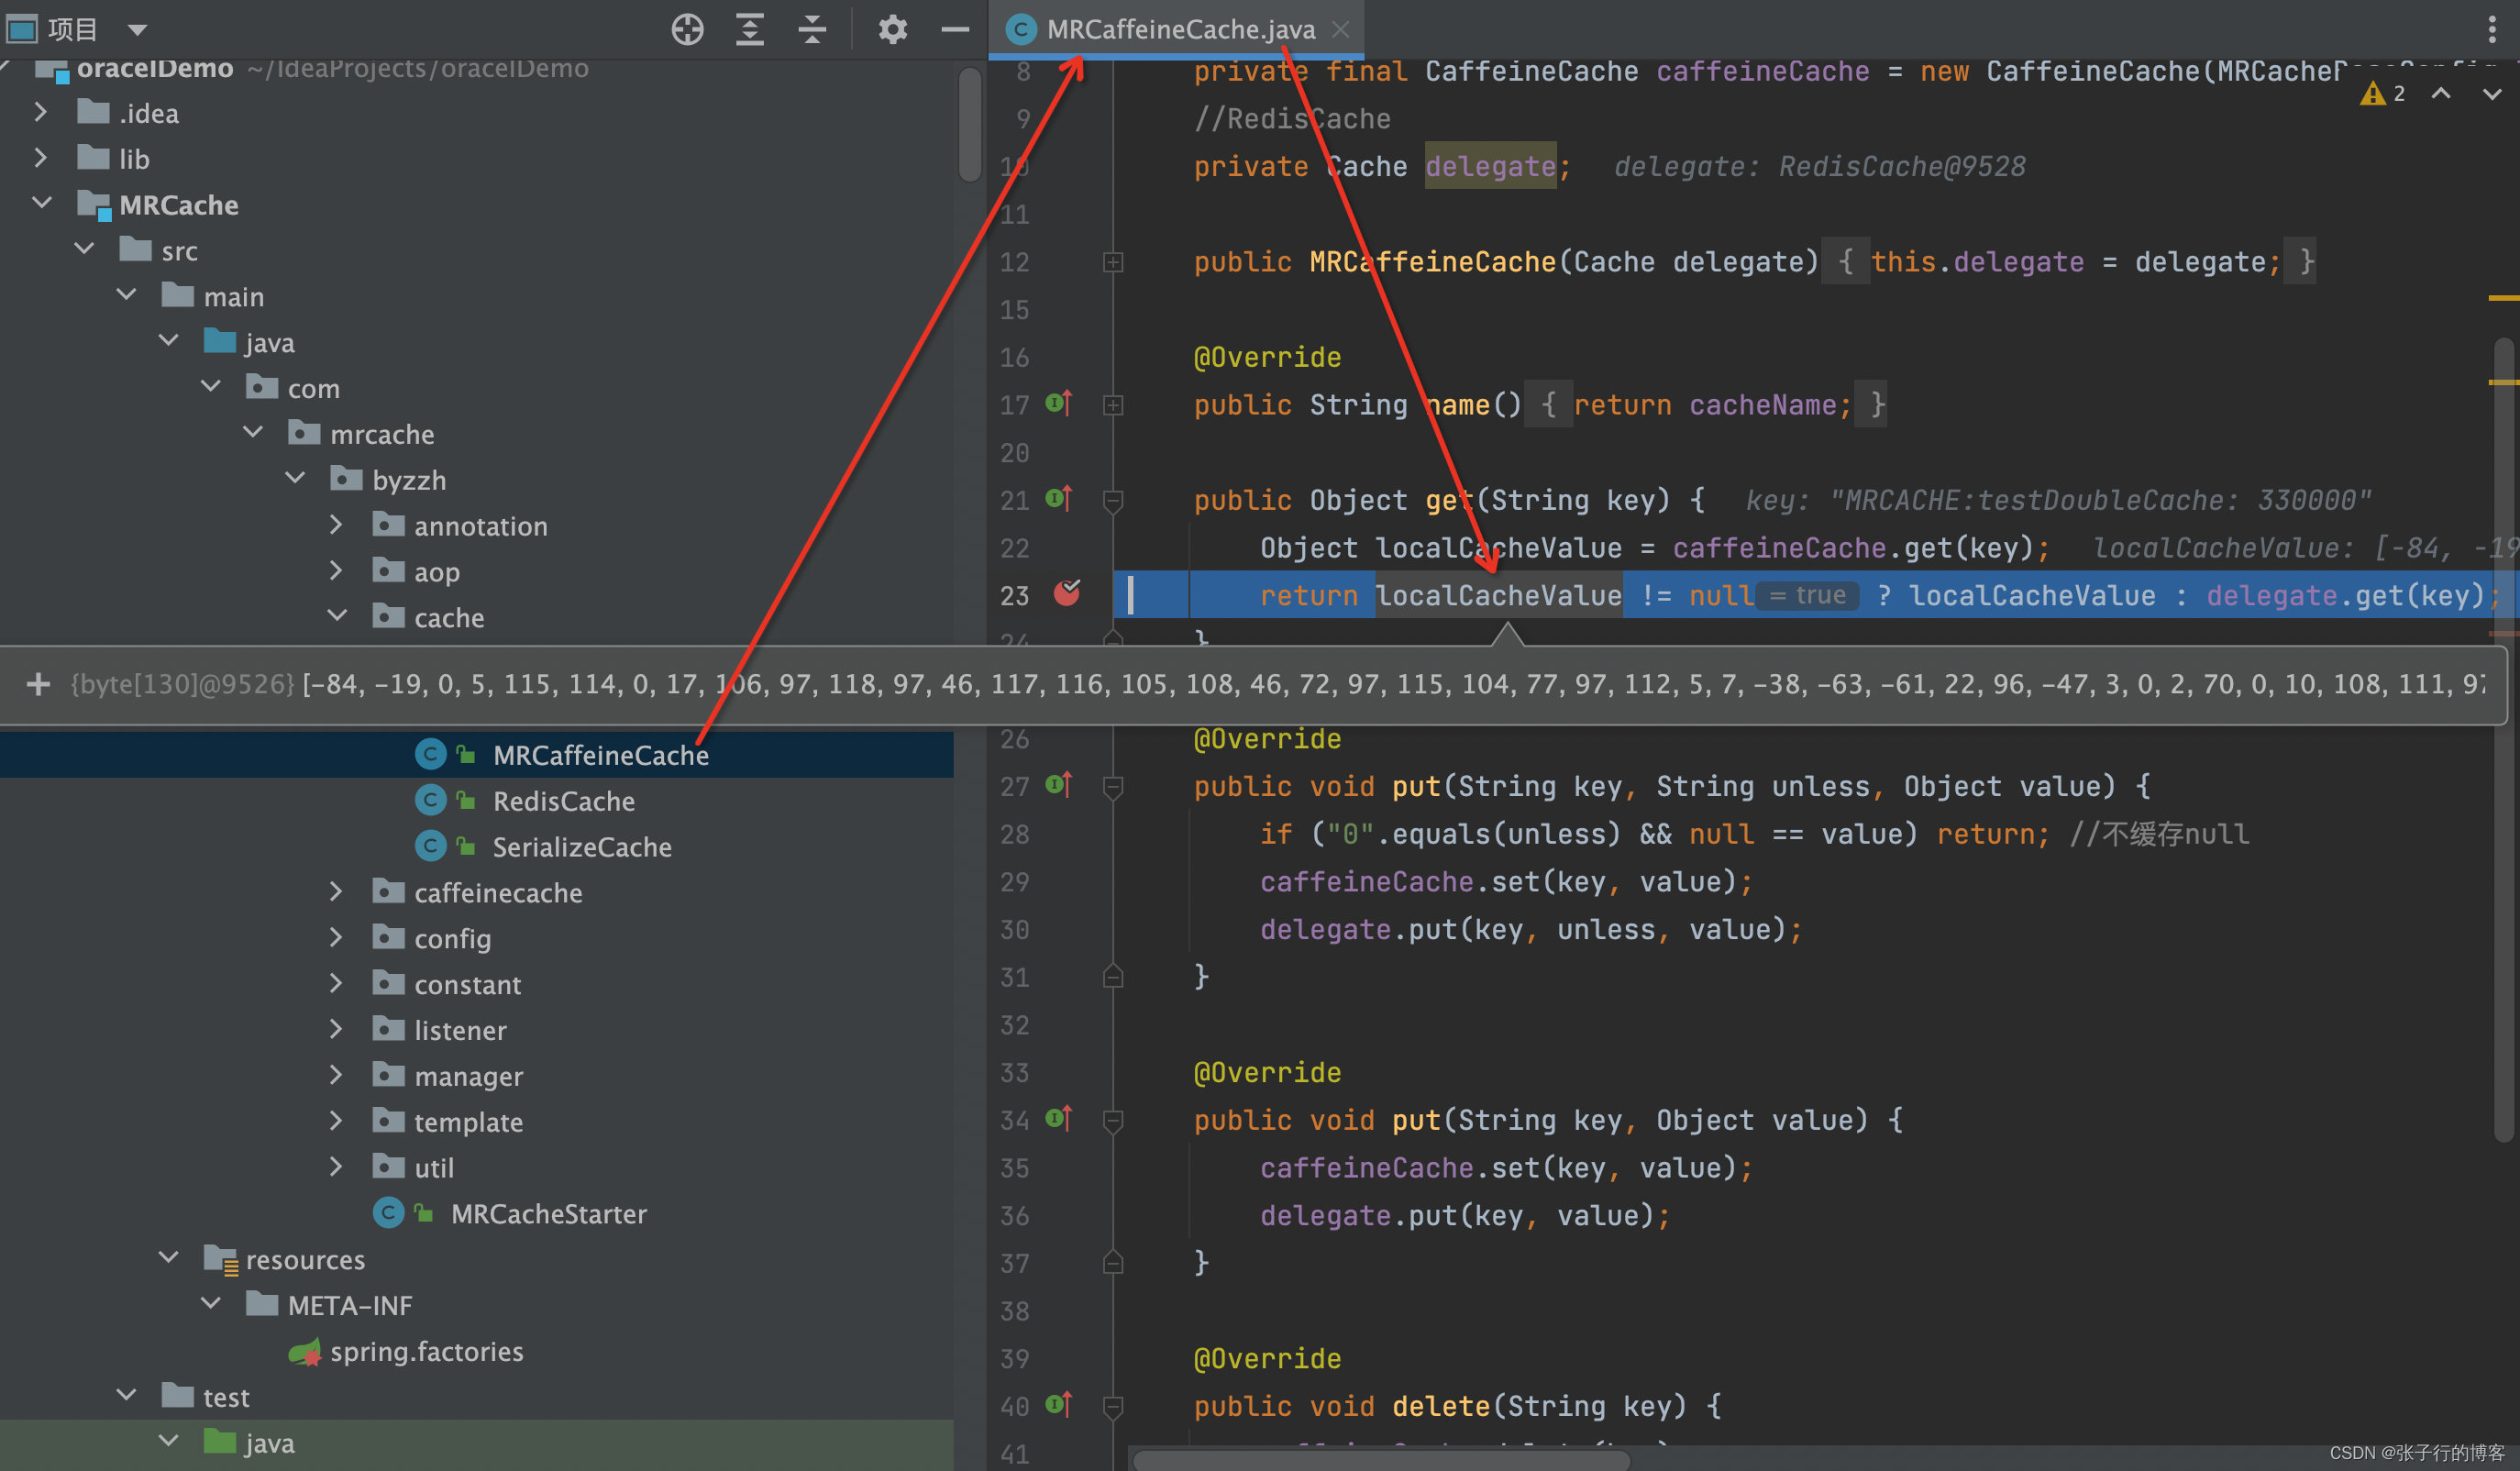Toggle the breakpoint on line 23

(1067, 593)
